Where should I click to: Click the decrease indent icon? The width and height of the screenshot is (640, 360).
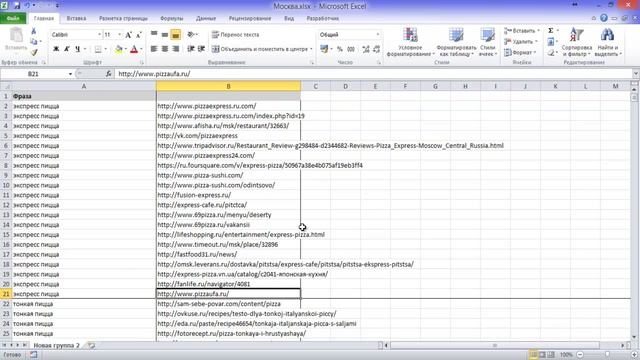pyautogui.click(x=191, y=49)
